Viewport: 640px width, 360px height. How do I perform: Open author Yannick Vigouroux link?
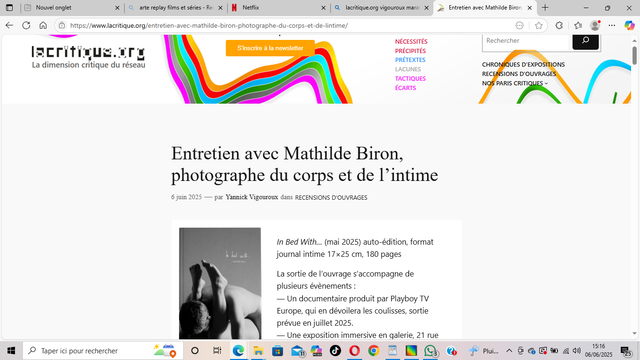tap(252, 197)
